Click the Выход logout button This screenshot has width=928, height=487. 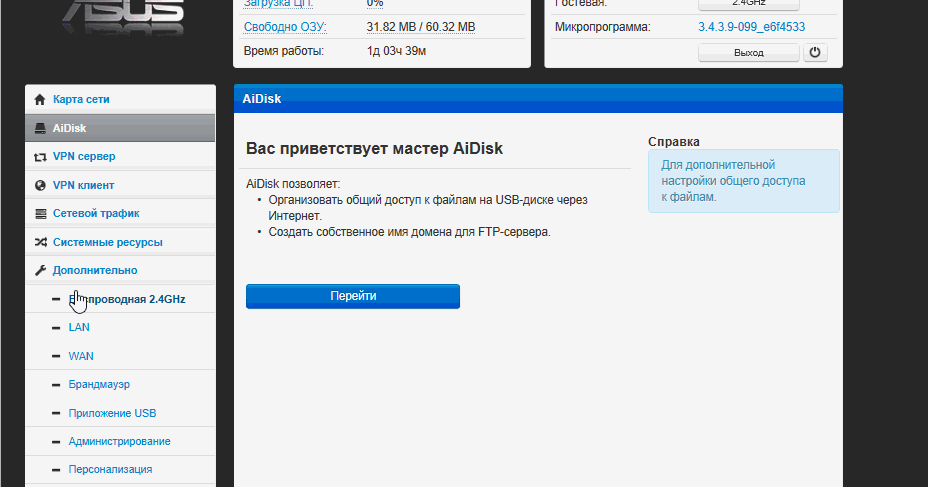(749, 52)
